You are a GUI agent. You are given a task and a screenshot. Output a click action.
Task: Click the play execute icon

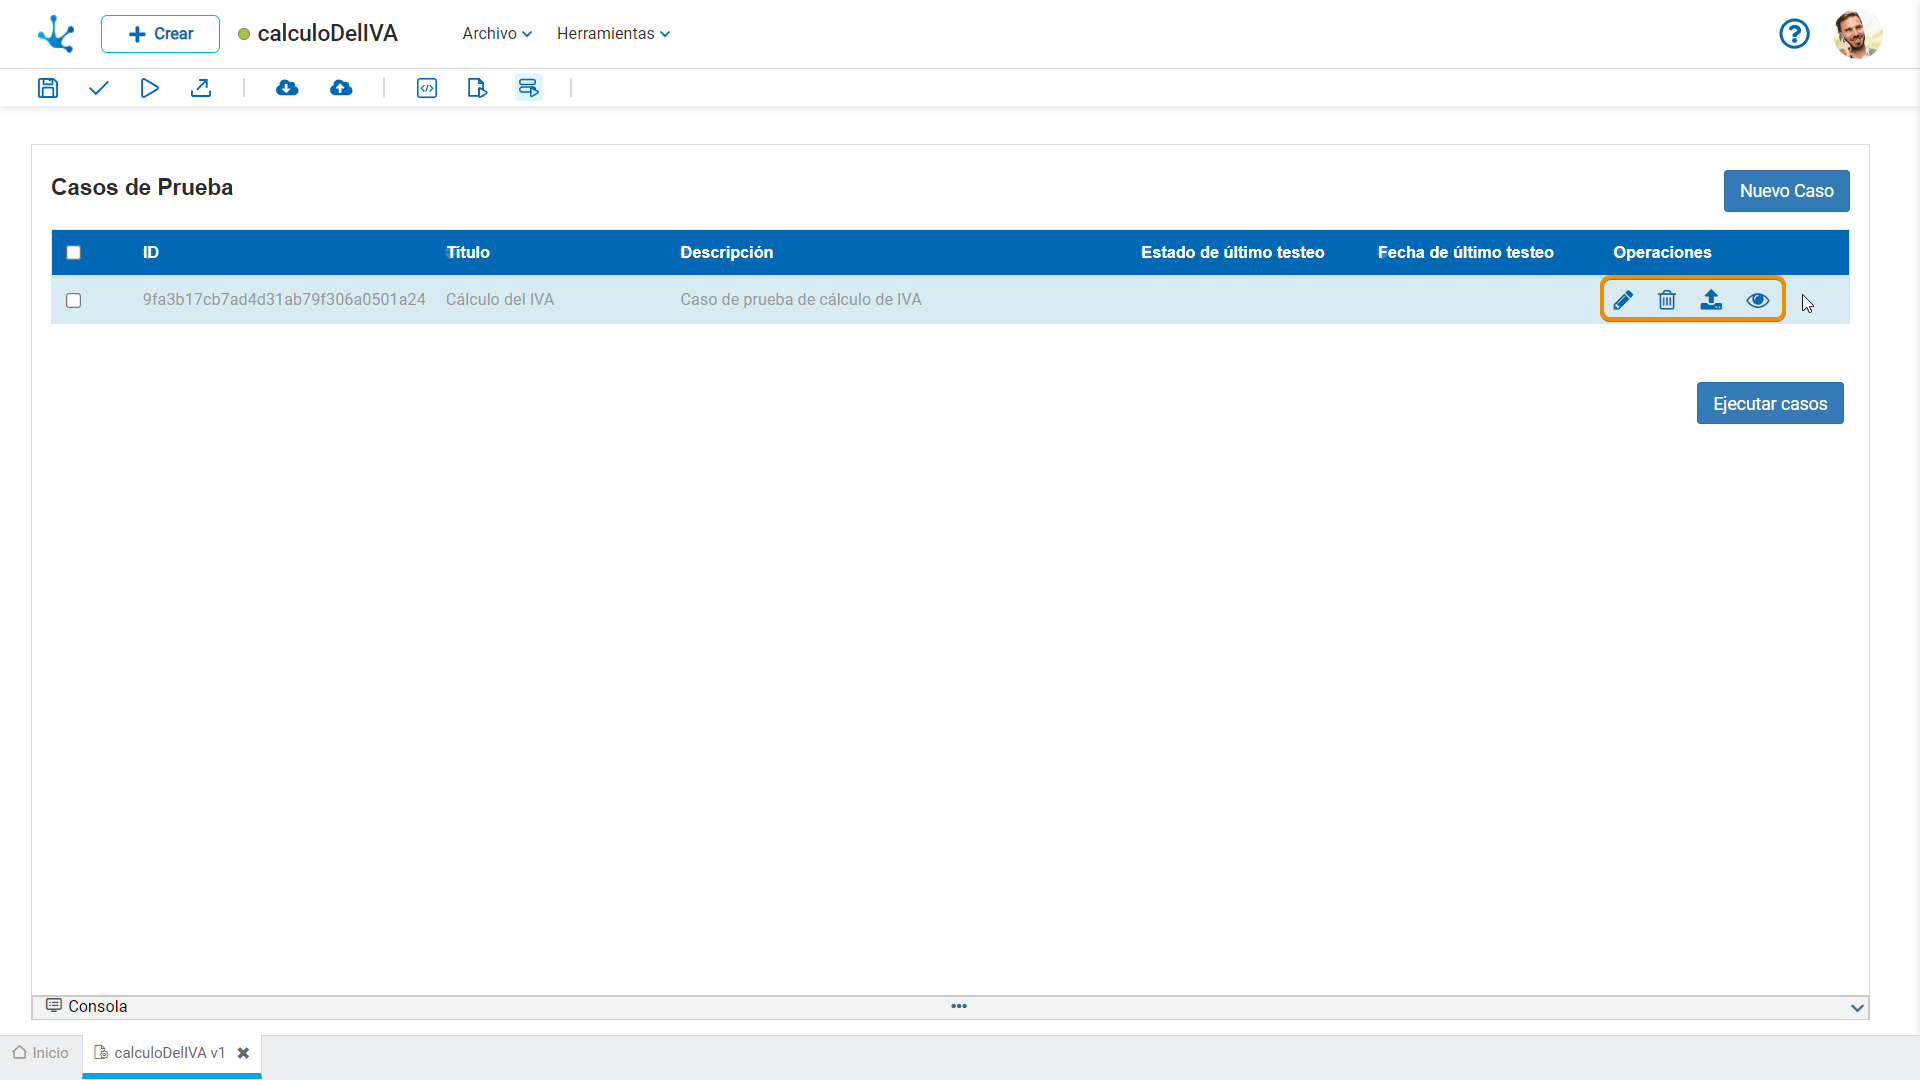click(x=149, y=88)
